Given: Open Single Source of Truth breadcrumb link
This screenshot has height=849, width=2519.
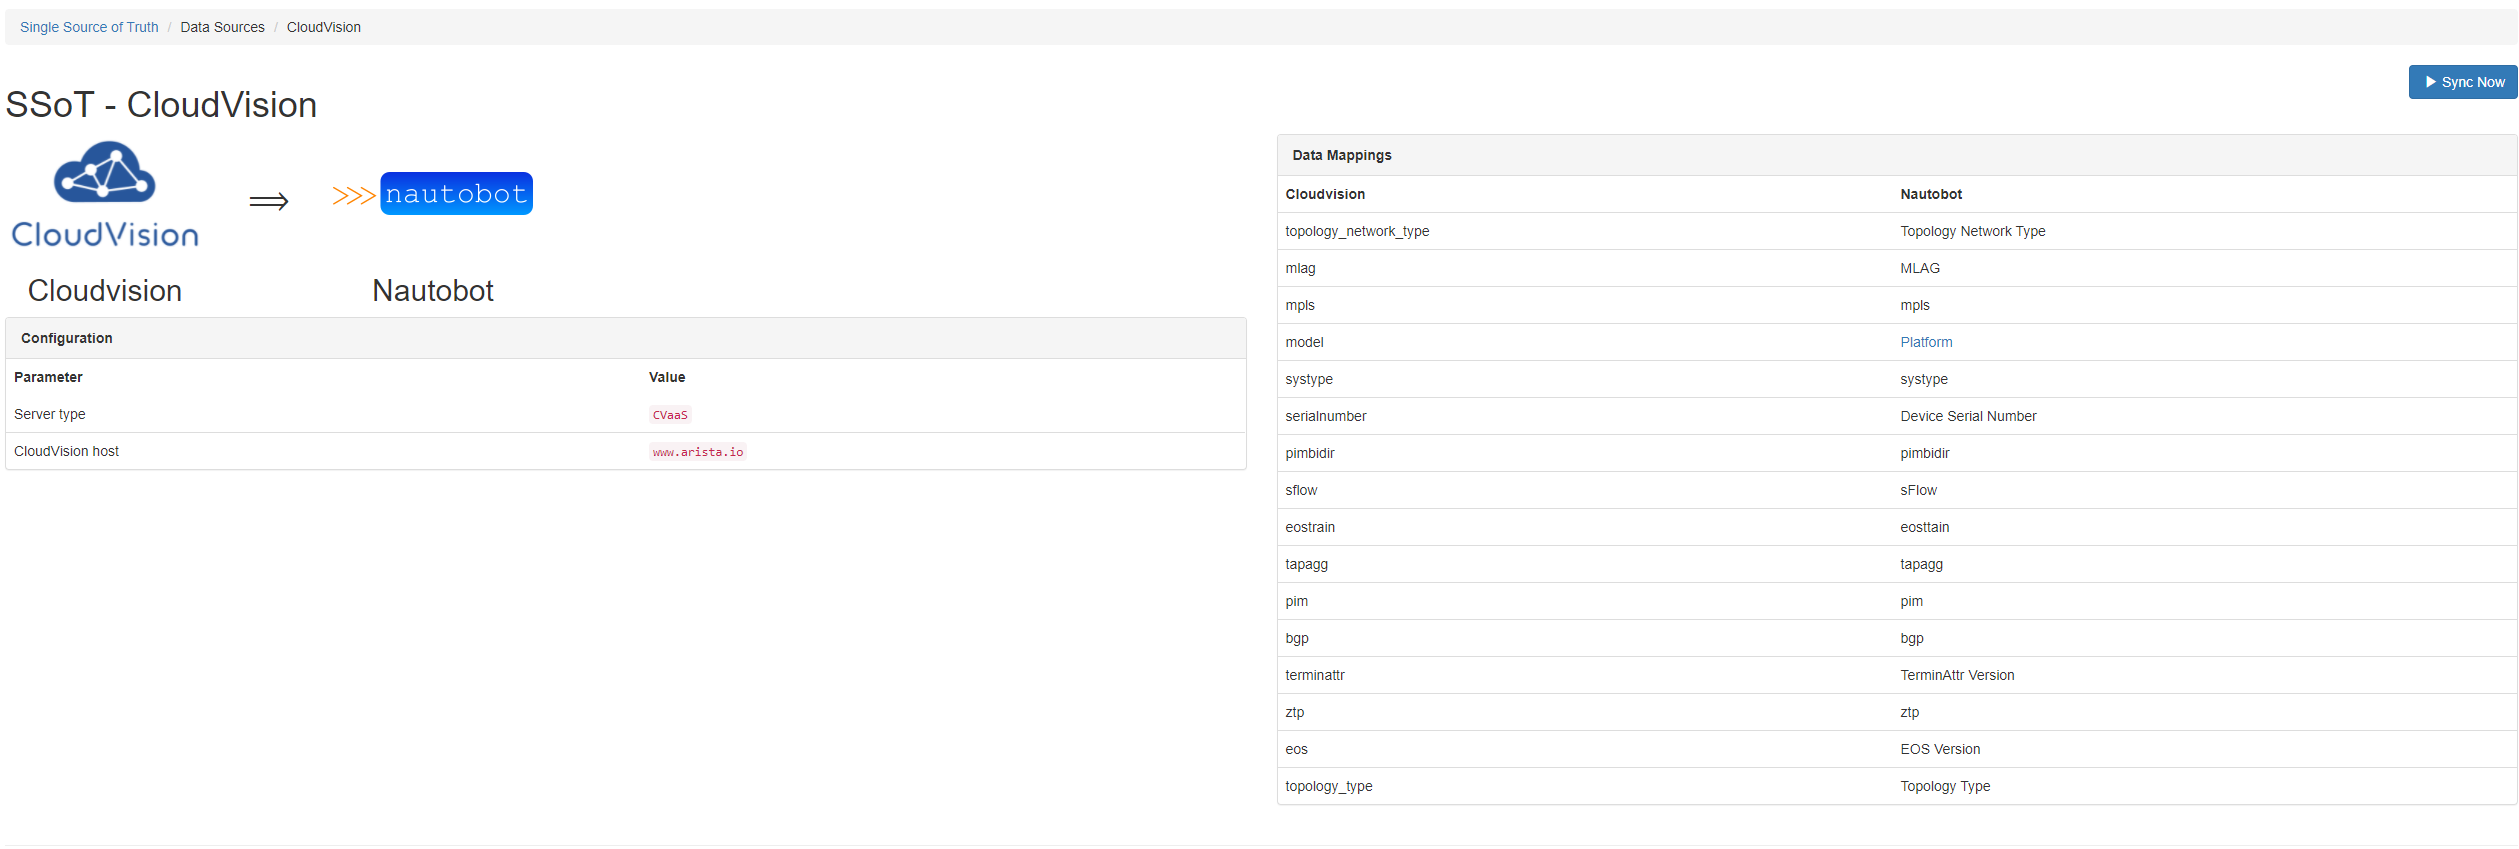Looking at the screenshot, I should [x=89, y=27].
